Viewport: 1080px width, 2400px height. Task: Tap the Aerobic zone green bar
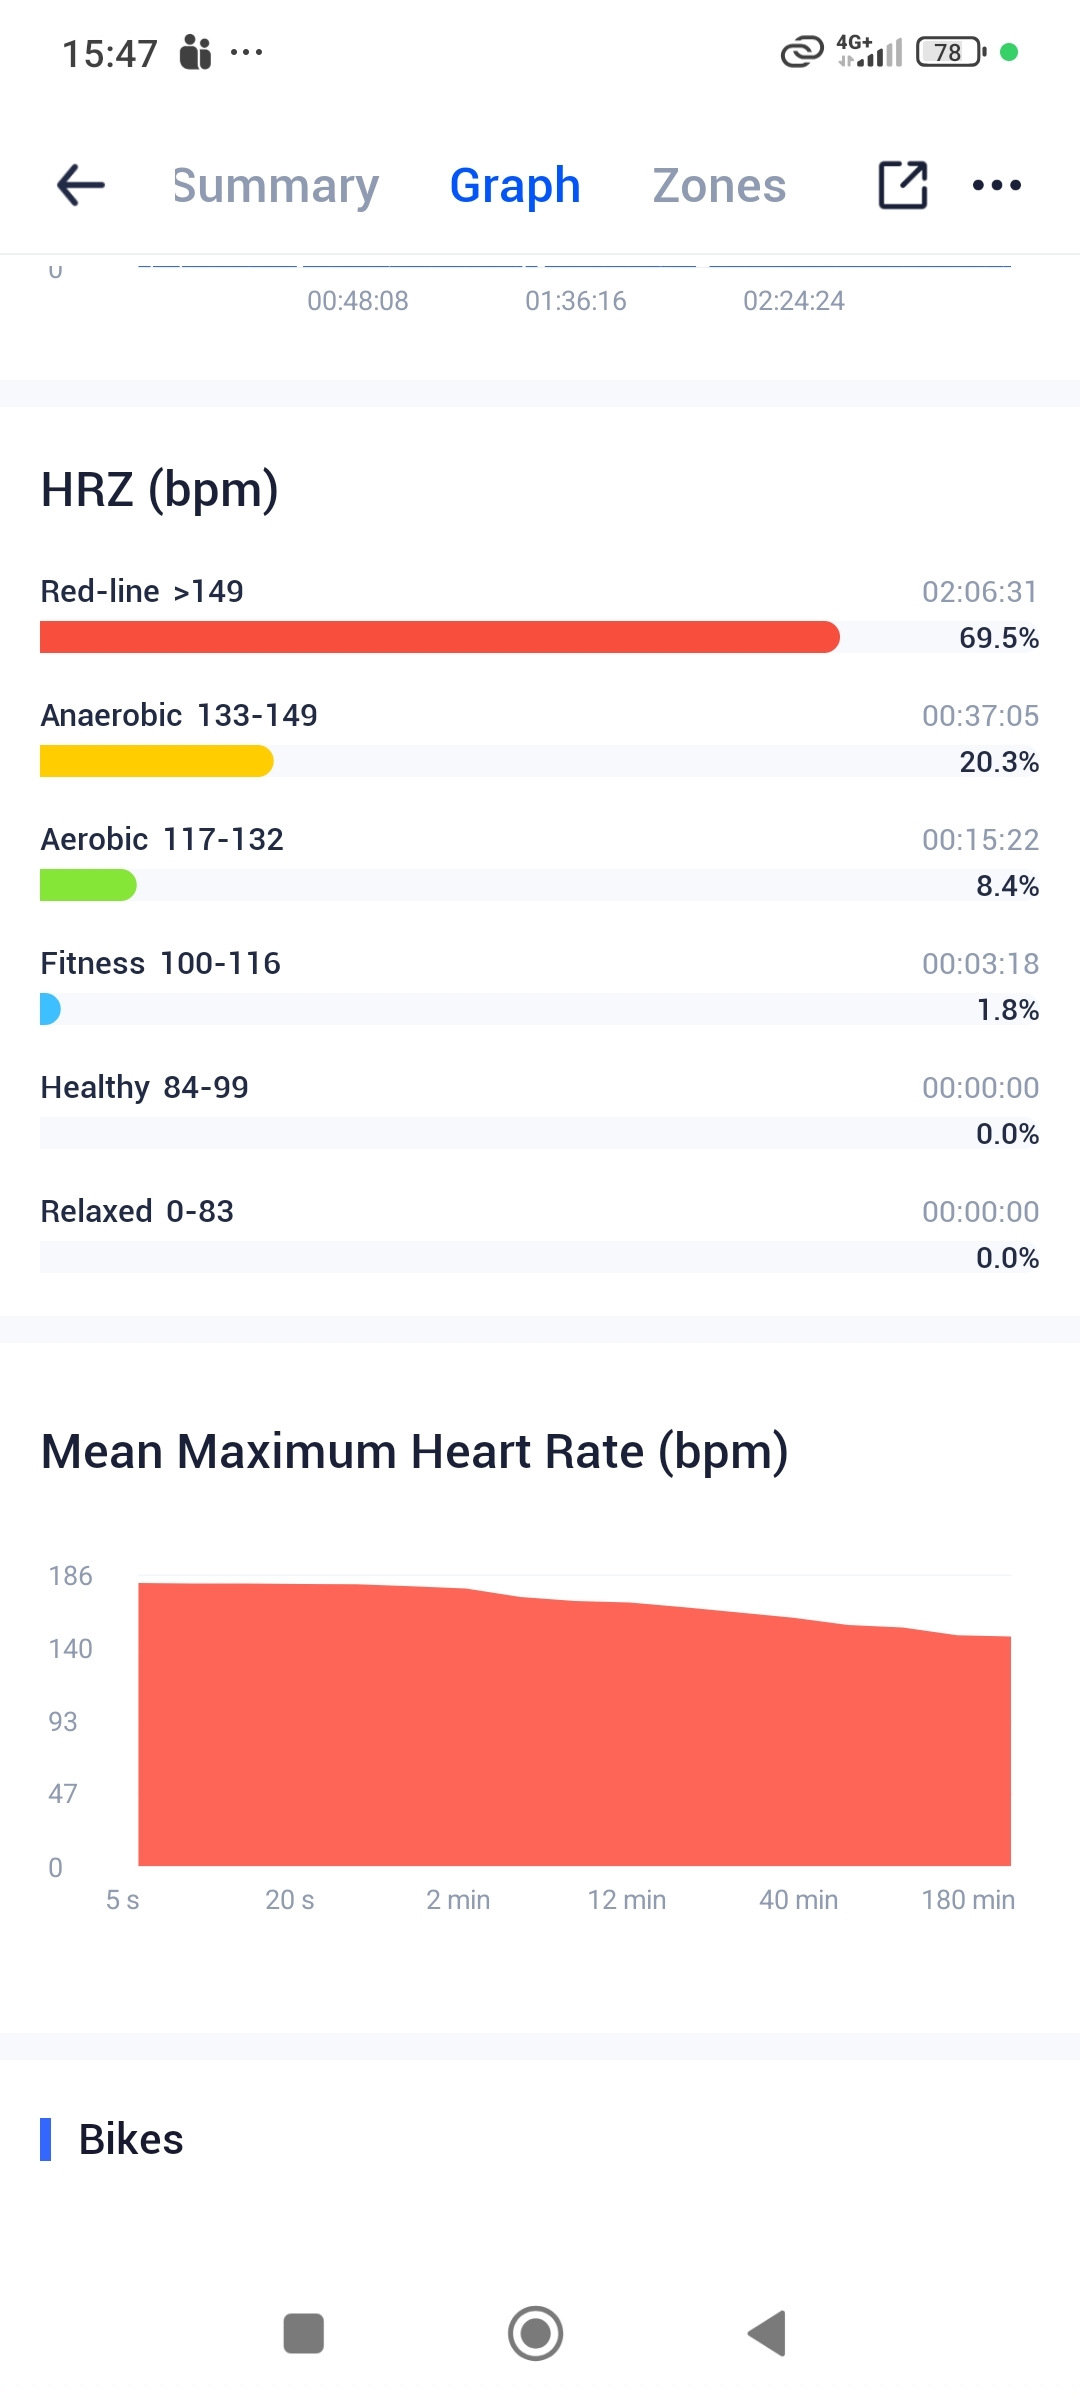[88, 885]
